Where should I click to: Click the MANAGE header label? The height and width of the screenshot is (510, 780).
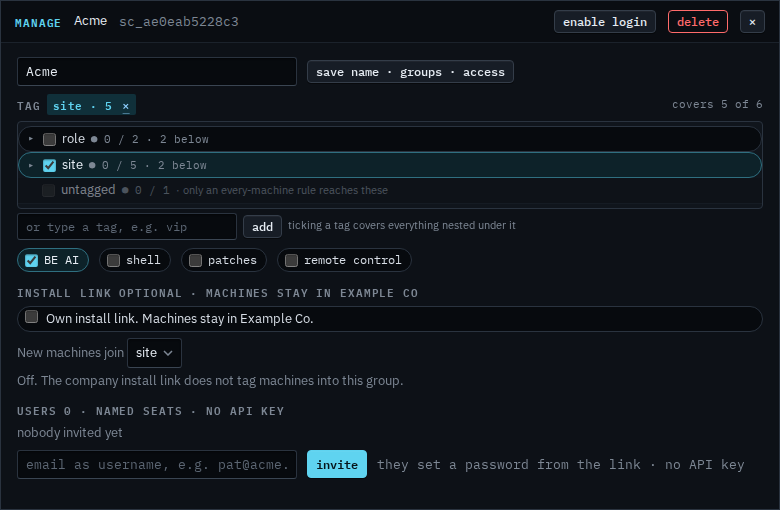(x=38, y=23)
